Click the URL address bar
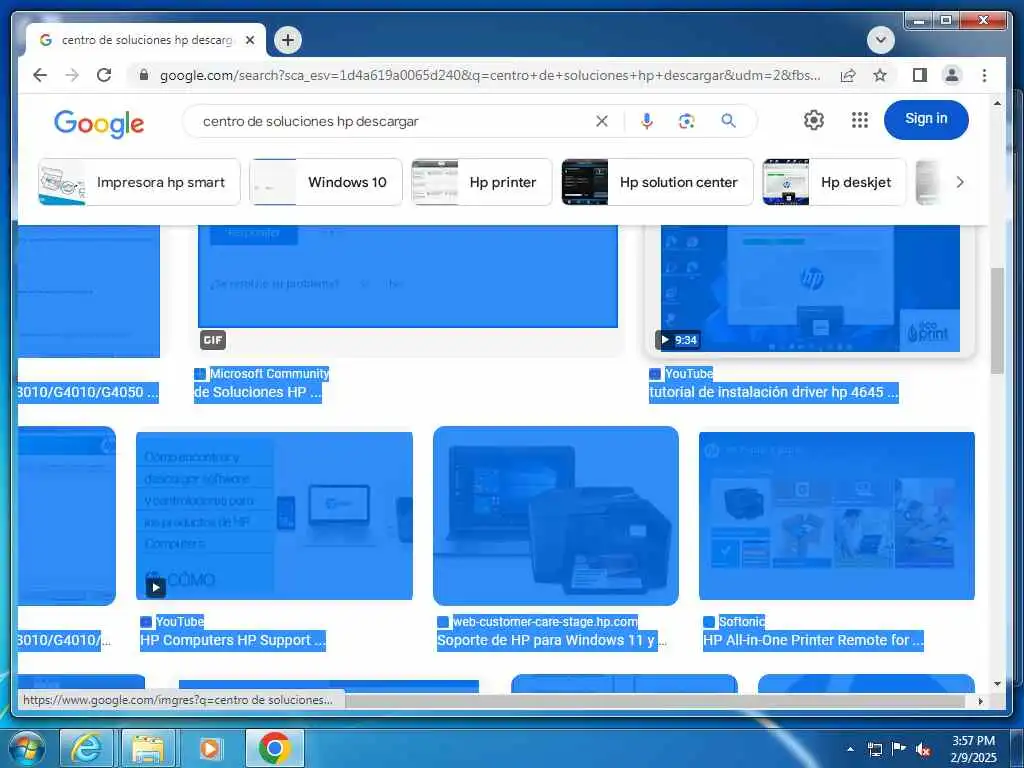Viewport: 1024px width, 768px height. click(490, 75)
